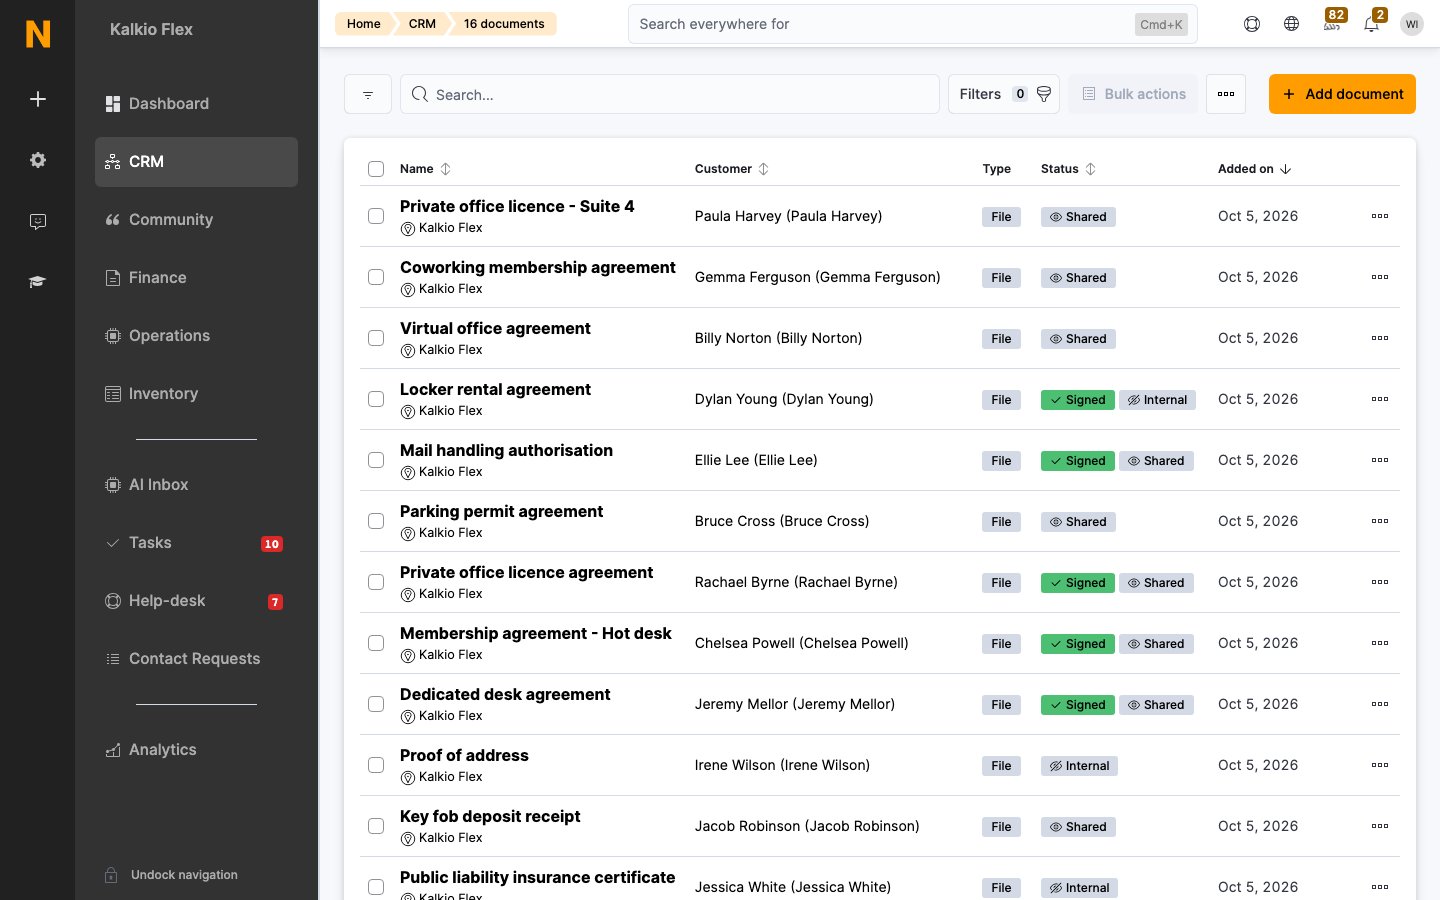The height and width of the screenshot is (900, 1440).
Task: Open row actions for Proof of address
Action: point(1380,765)
